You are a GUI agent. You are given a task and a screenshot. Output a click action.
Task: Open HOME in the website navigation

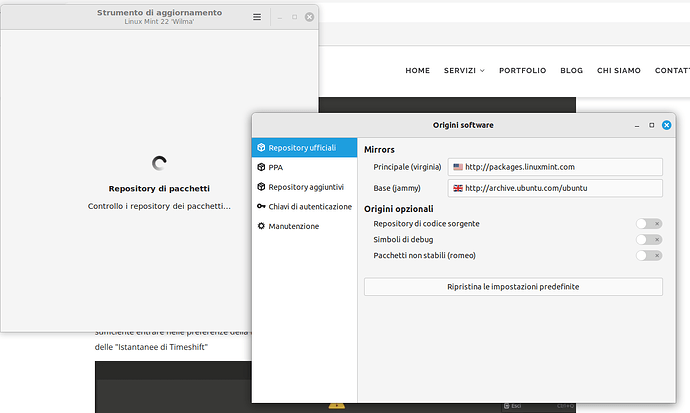tap(418, 70)
